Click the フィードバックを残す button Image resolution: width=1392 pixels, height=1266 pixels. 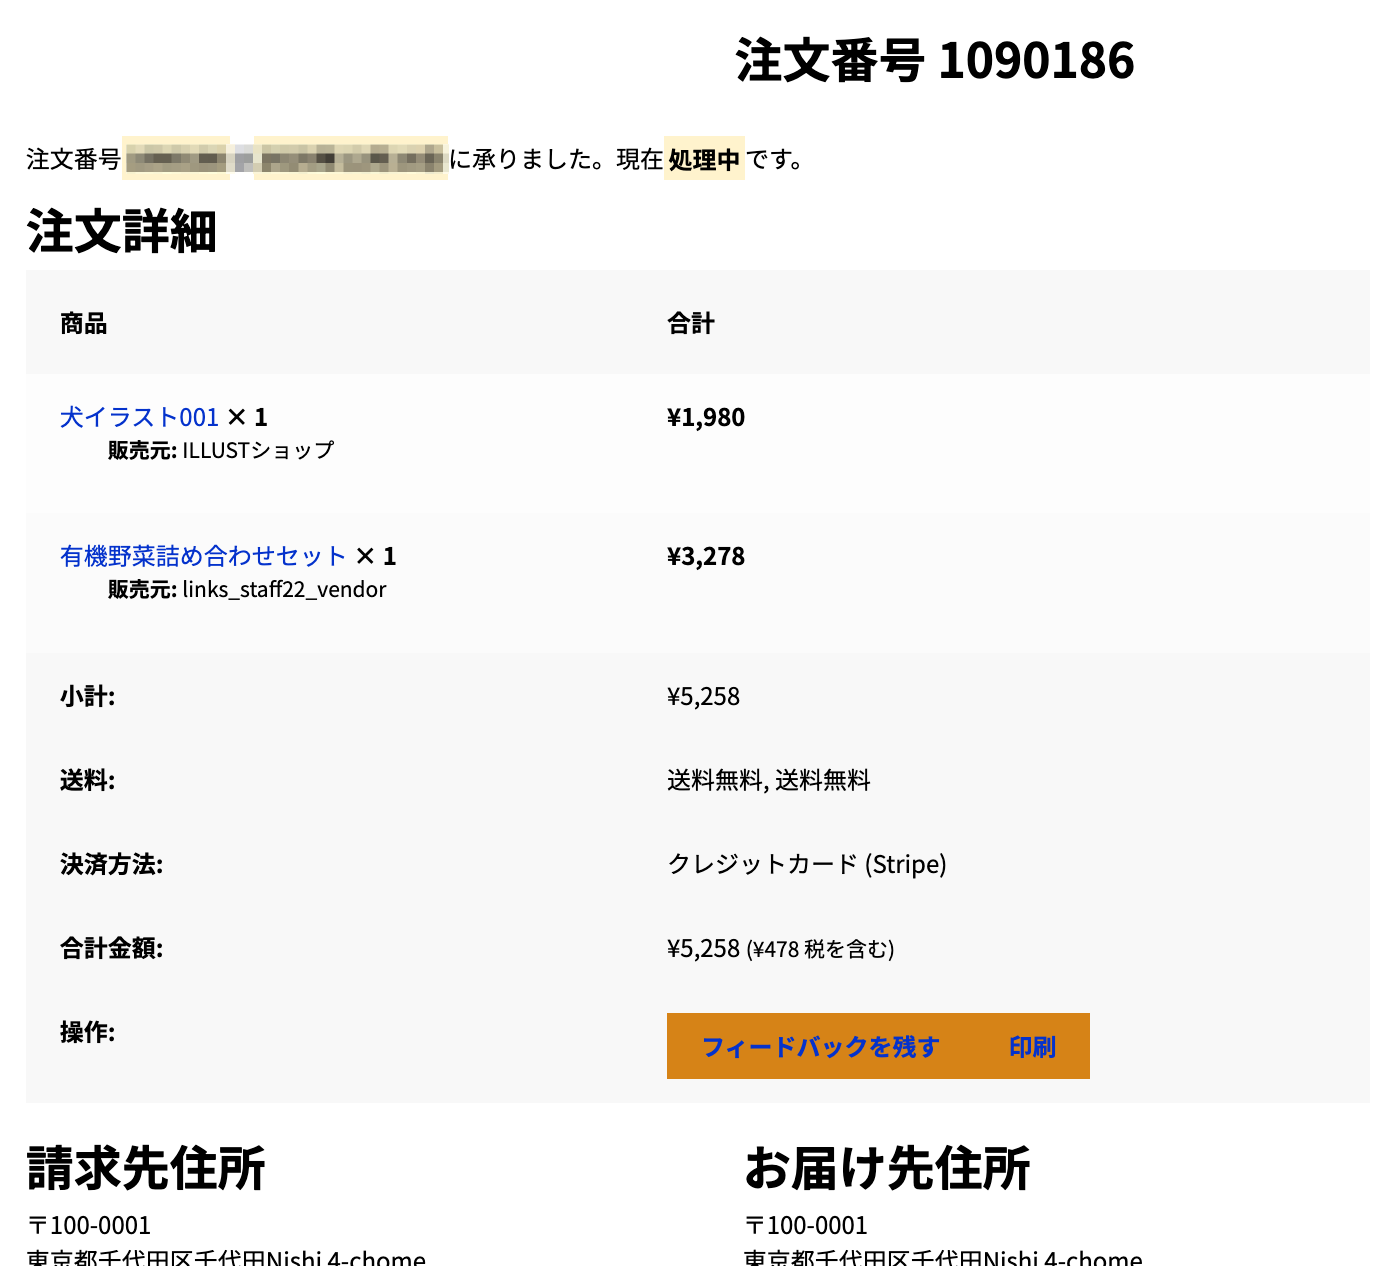click(820, 1047)
